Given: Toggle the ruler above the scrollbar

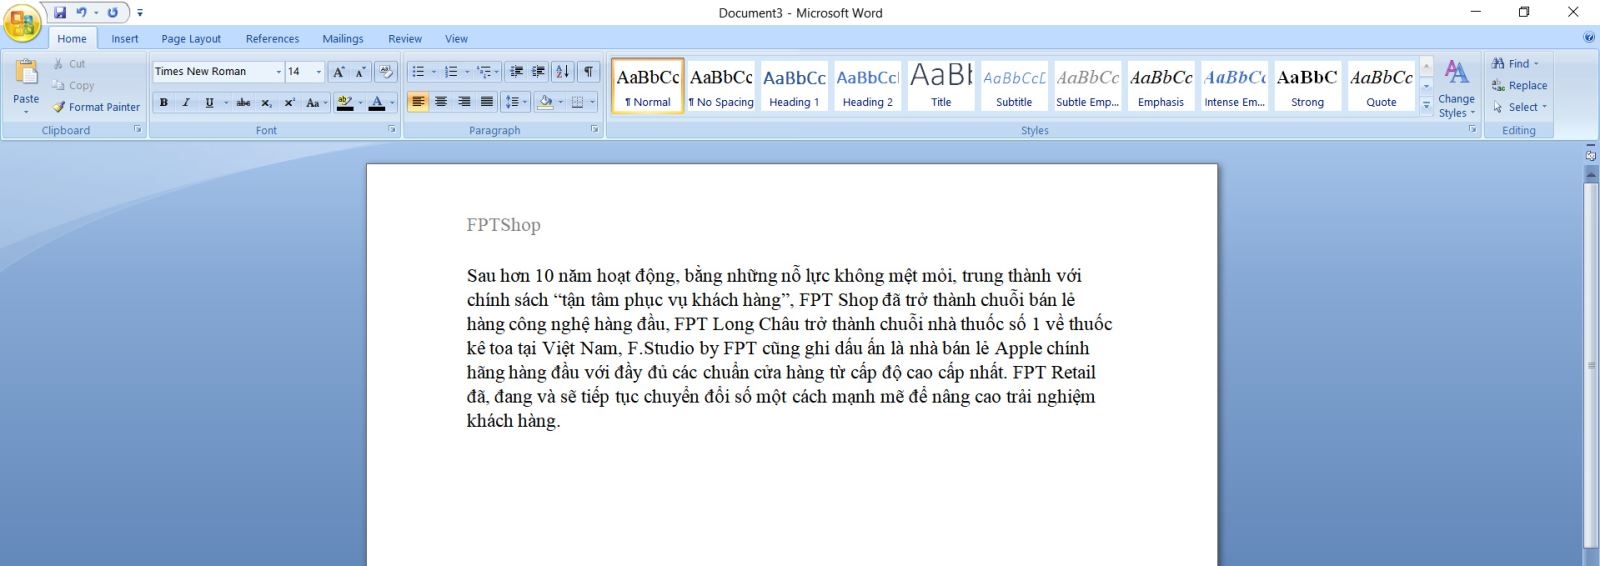Looking at the screenshot, I should (1590, 155).
